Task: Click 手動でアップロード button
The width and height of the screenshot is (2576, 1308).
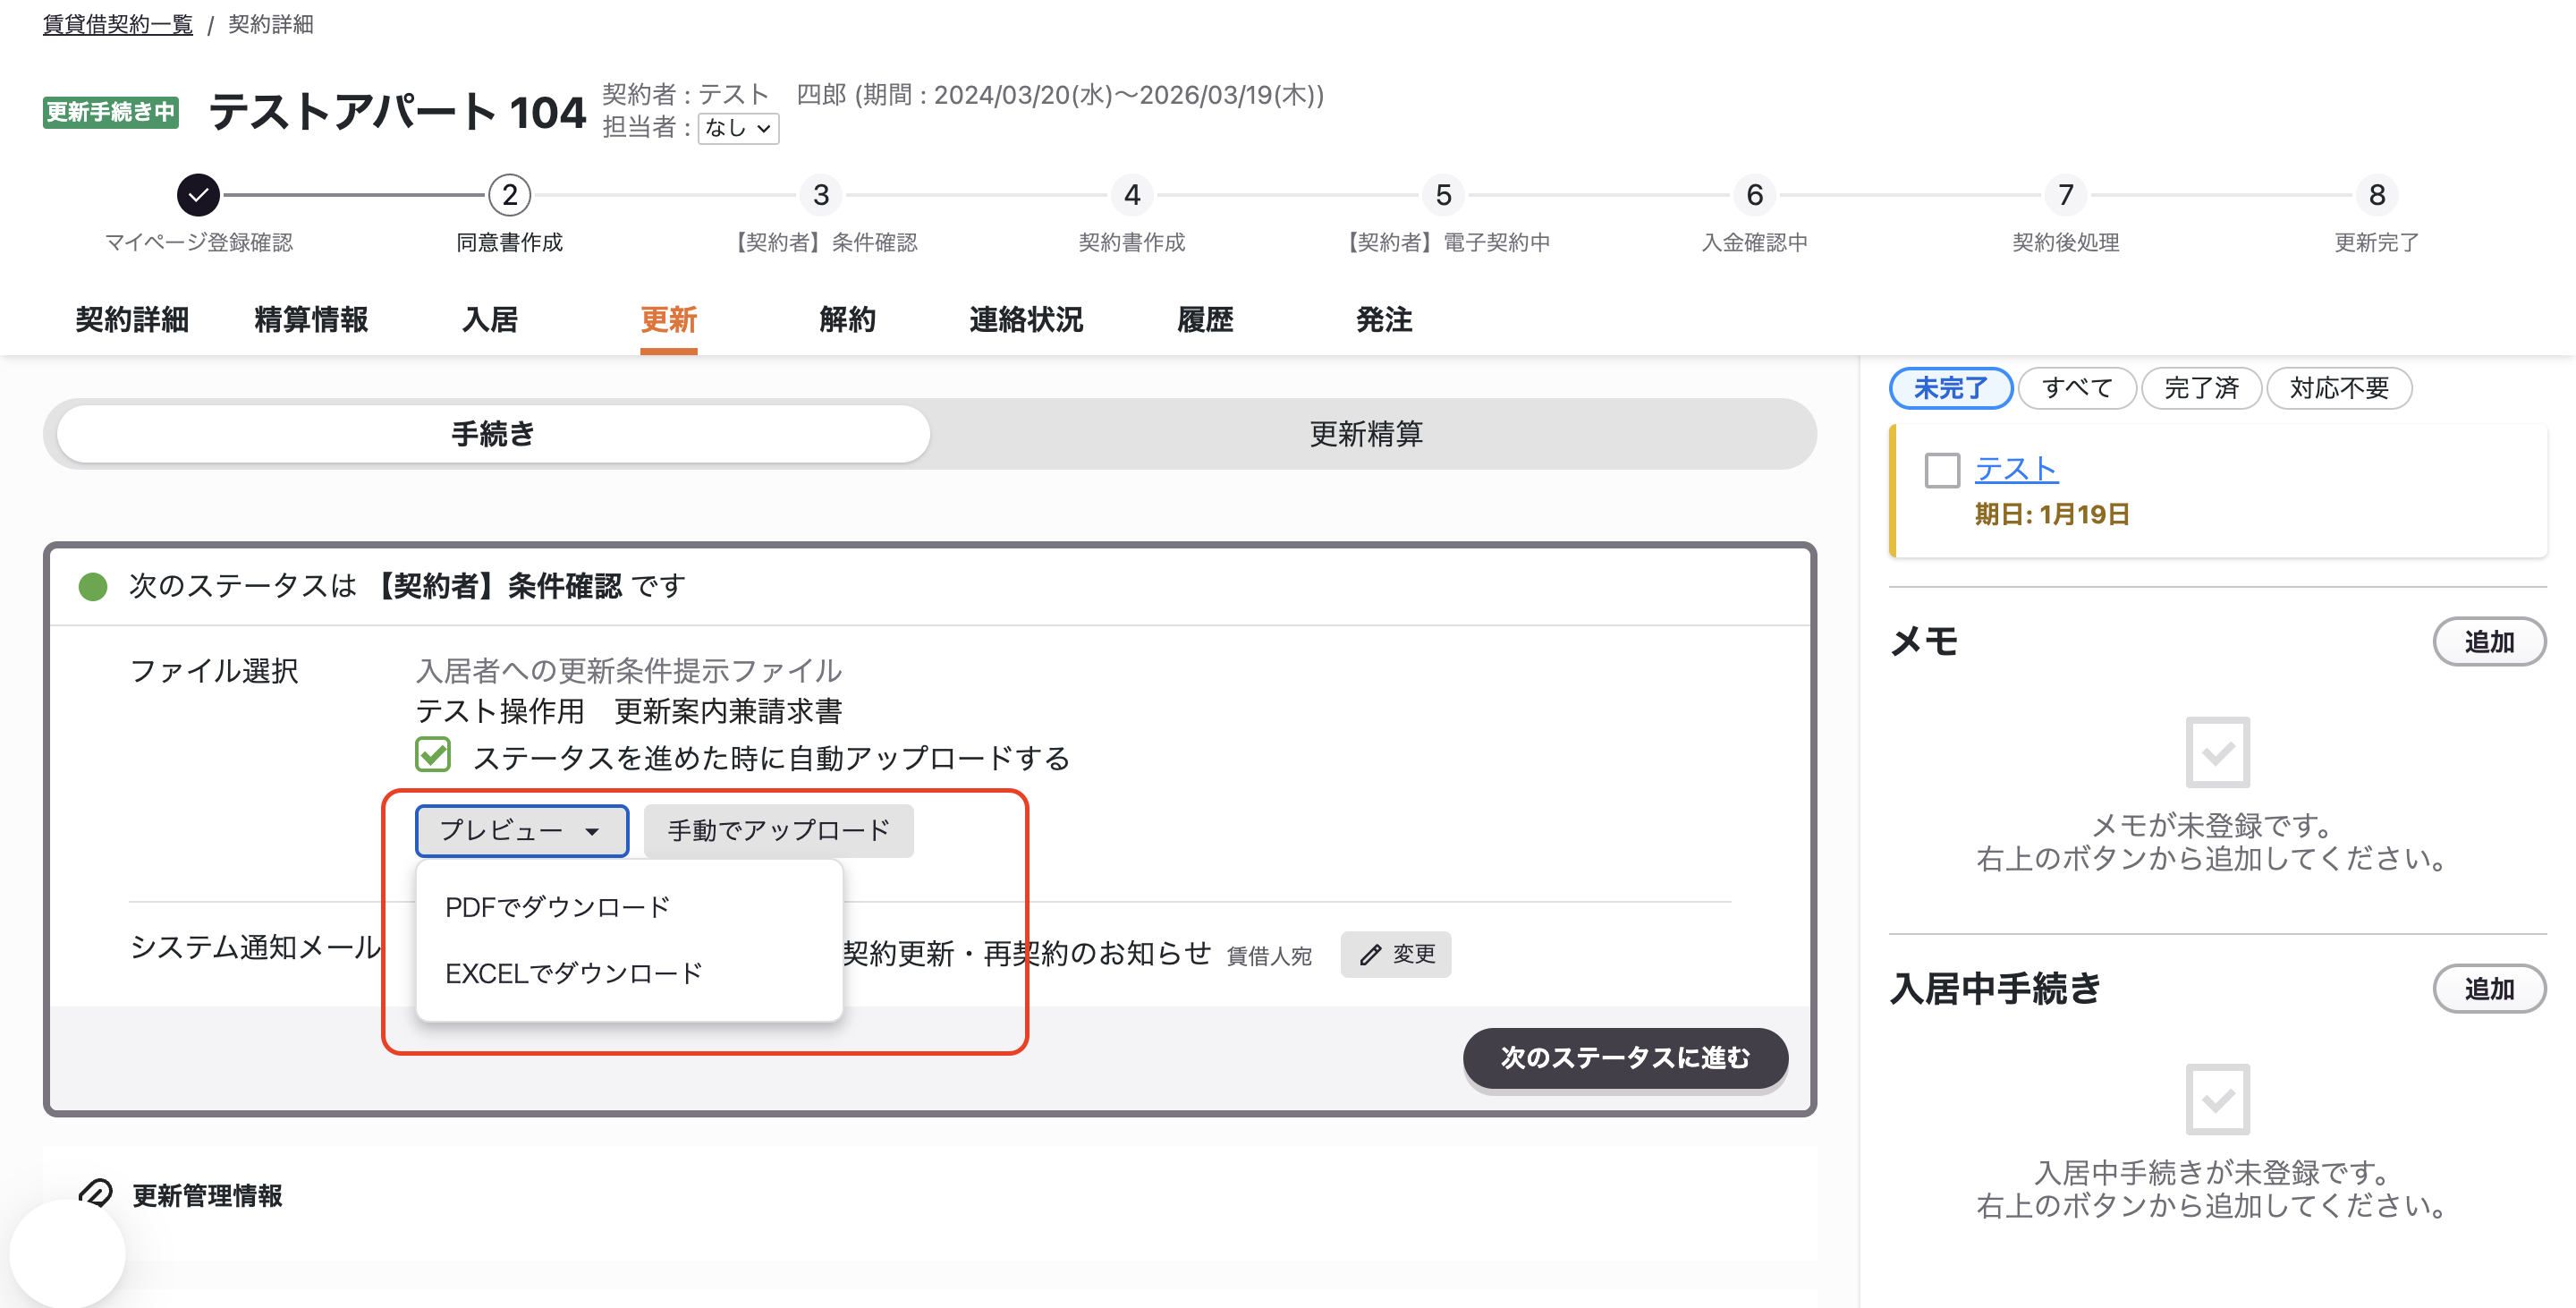Action: pyautogui.click(x=779, y=830)
